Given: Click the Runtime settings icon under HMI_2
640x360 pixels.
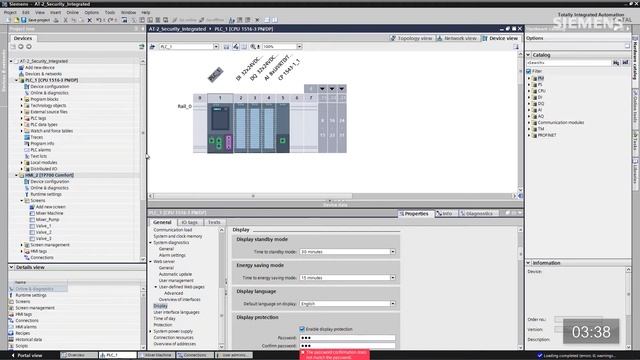Looking at the screenshot, I should (27, 194).
